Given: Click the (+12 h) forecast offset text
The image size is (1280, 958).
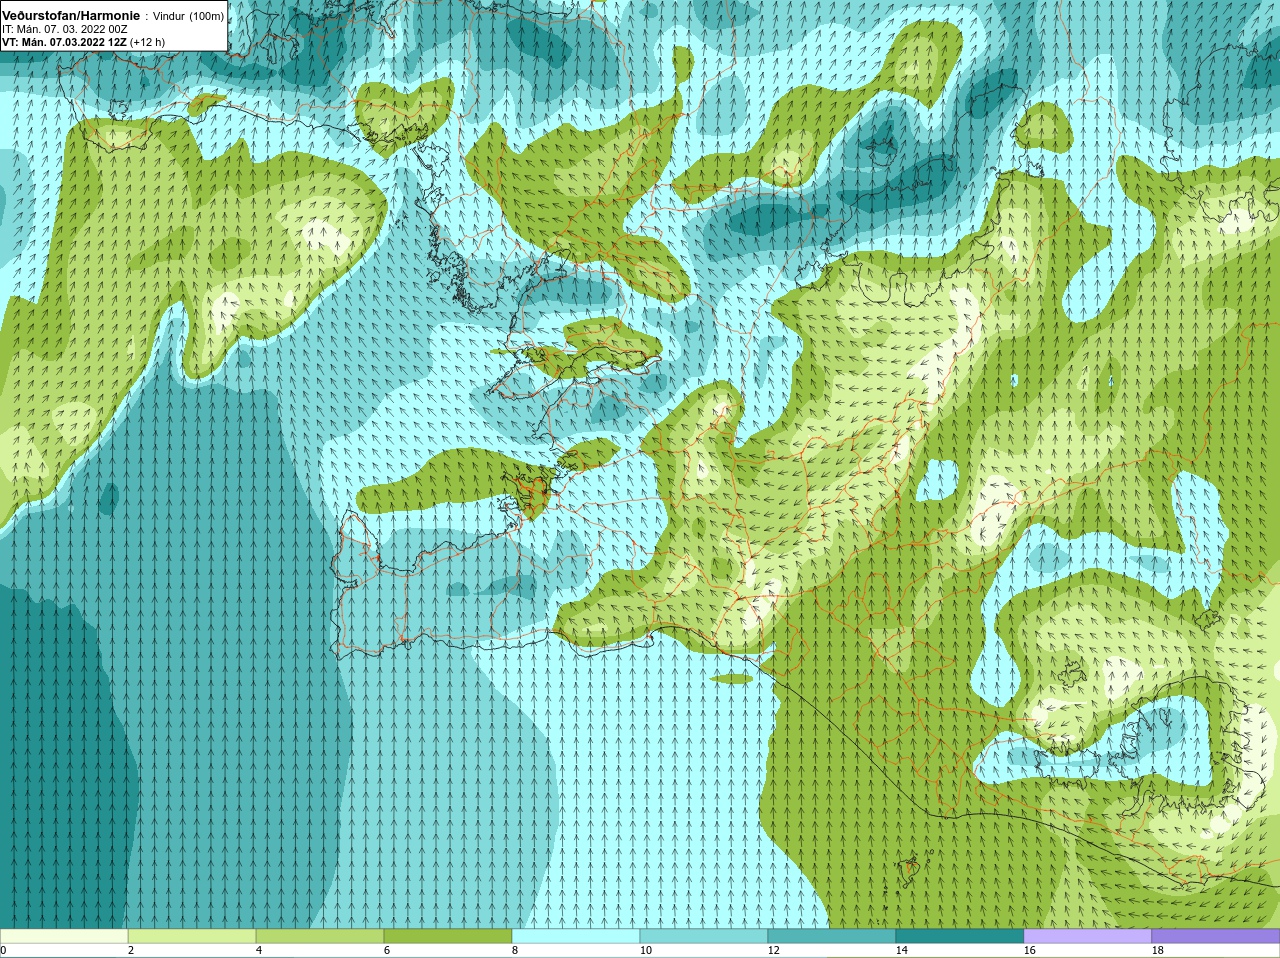Looking at the screenshot, I should [x=148, y=43].
